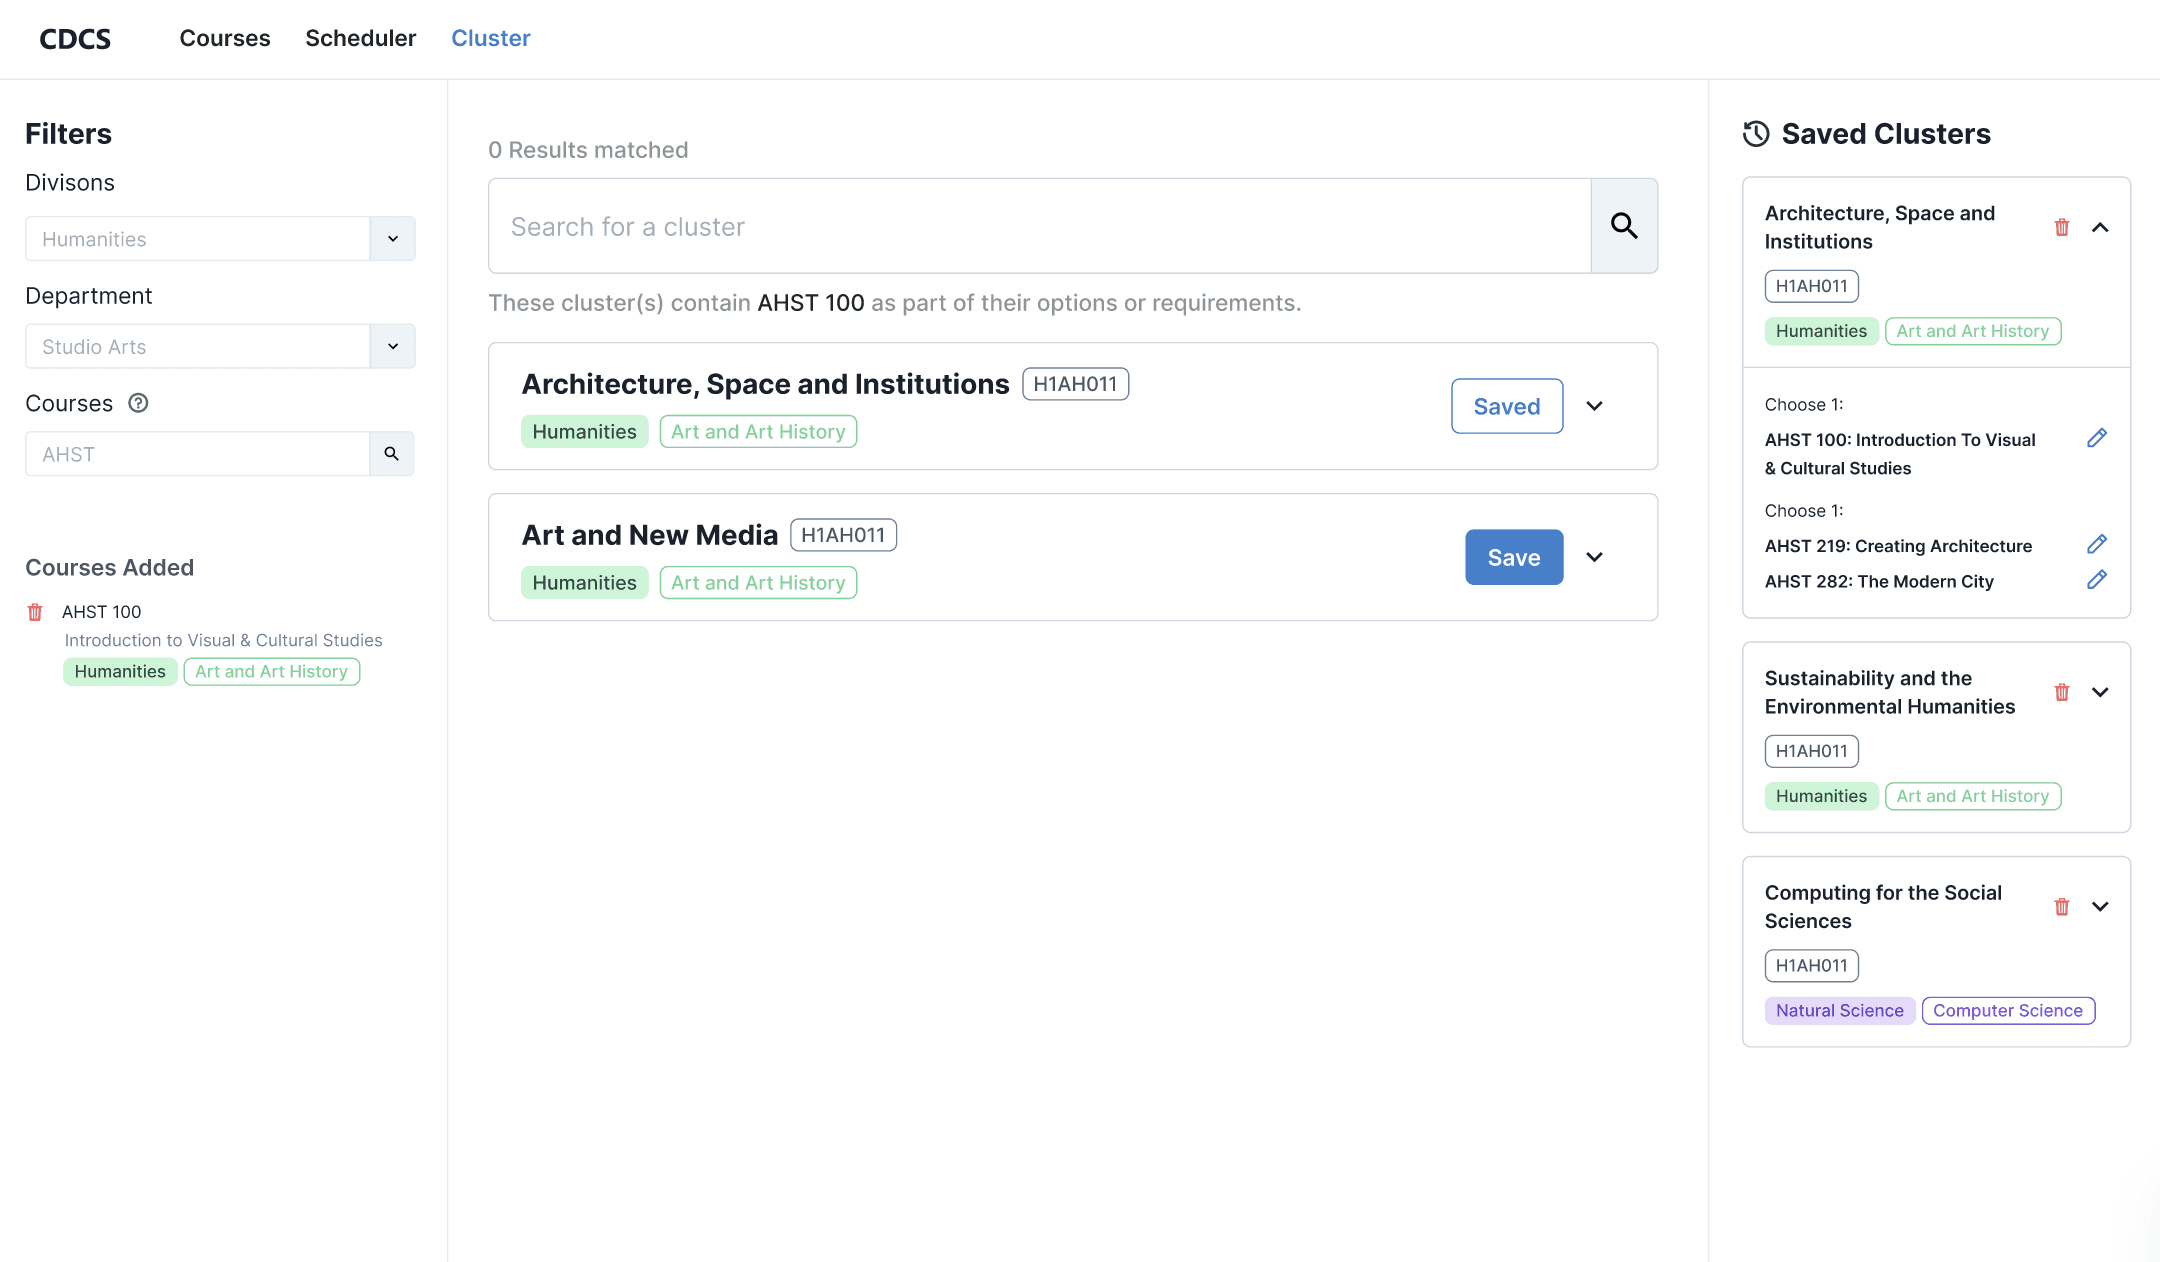This screenshot has width=2160, height=1262.
Task: Go to the Courses tab
Action: pyautogui.click(x=225, y=38)
